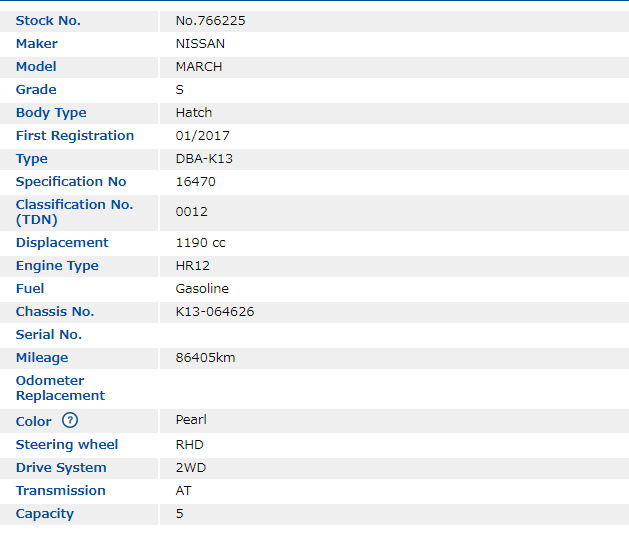This screenshot has width=629, height=550.
Task: Click the Color value Pearl
Action: [x=191, y=421]
